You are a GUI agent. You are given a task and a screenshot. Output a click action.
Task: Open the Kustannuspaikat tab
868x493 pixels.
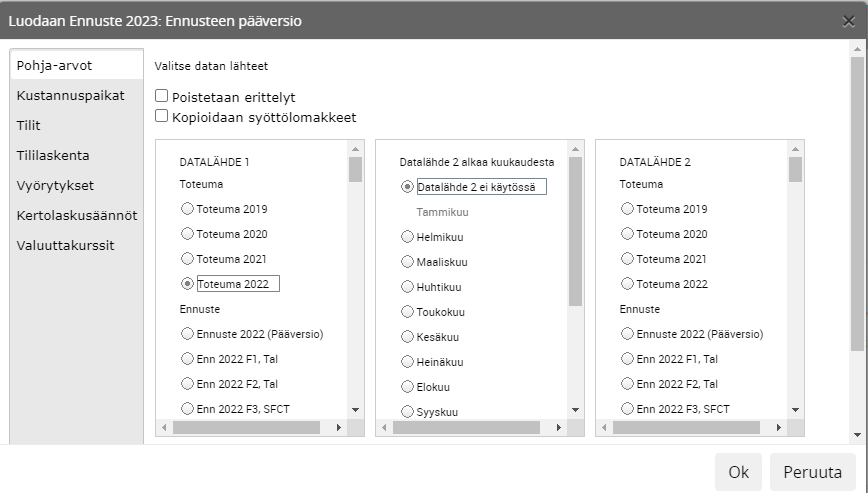pos(70,95)
